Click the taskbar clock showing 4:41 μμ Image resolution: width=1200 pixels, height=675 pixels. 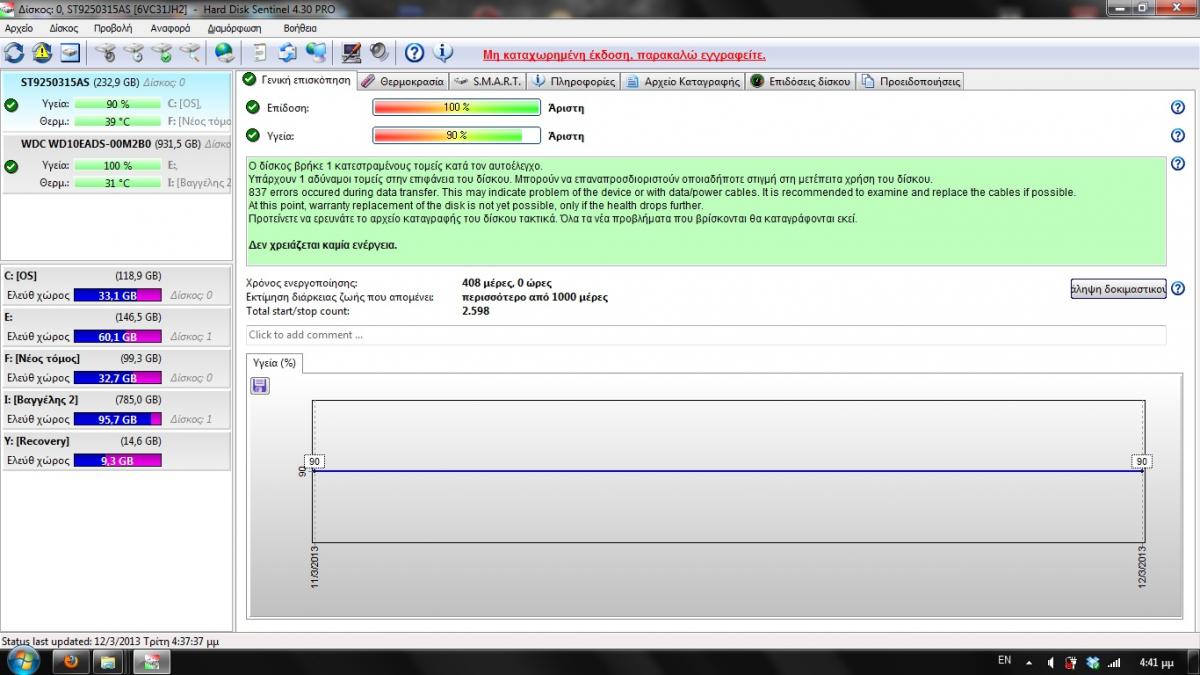[1156, 663]
